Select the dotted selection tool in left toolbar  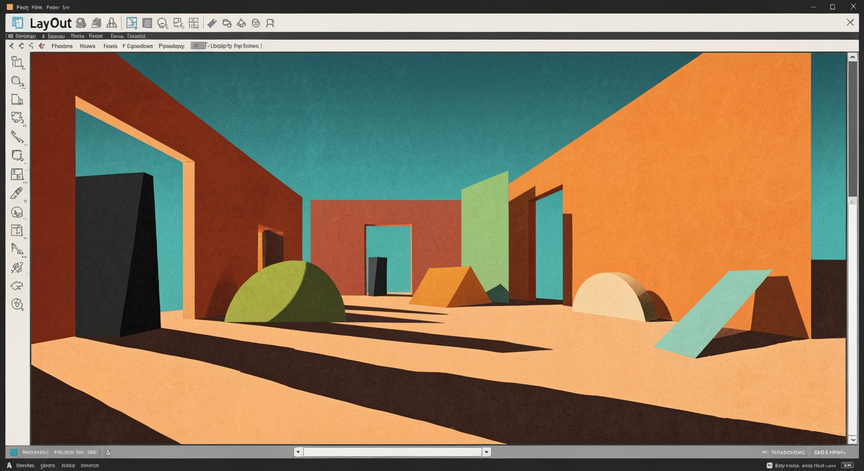coord(18,118)
